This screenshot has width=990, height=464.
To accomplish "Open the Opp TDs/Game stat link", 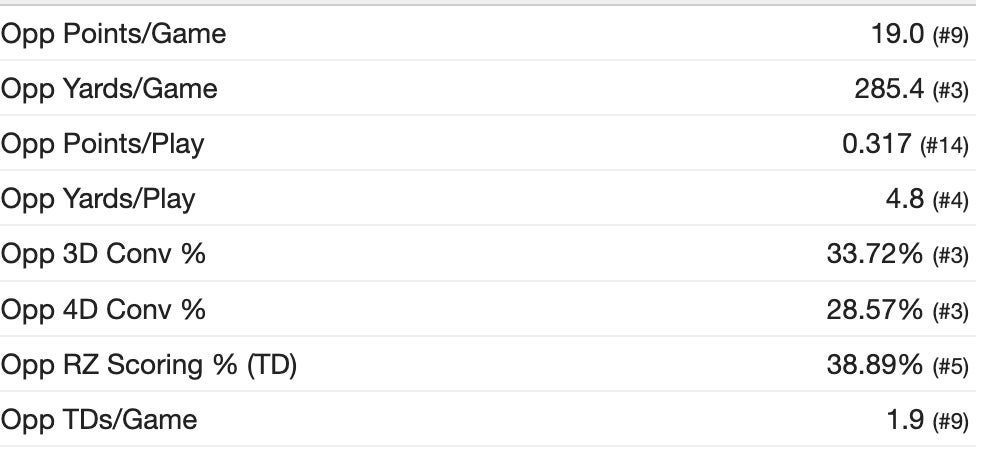I will [99, 420].
